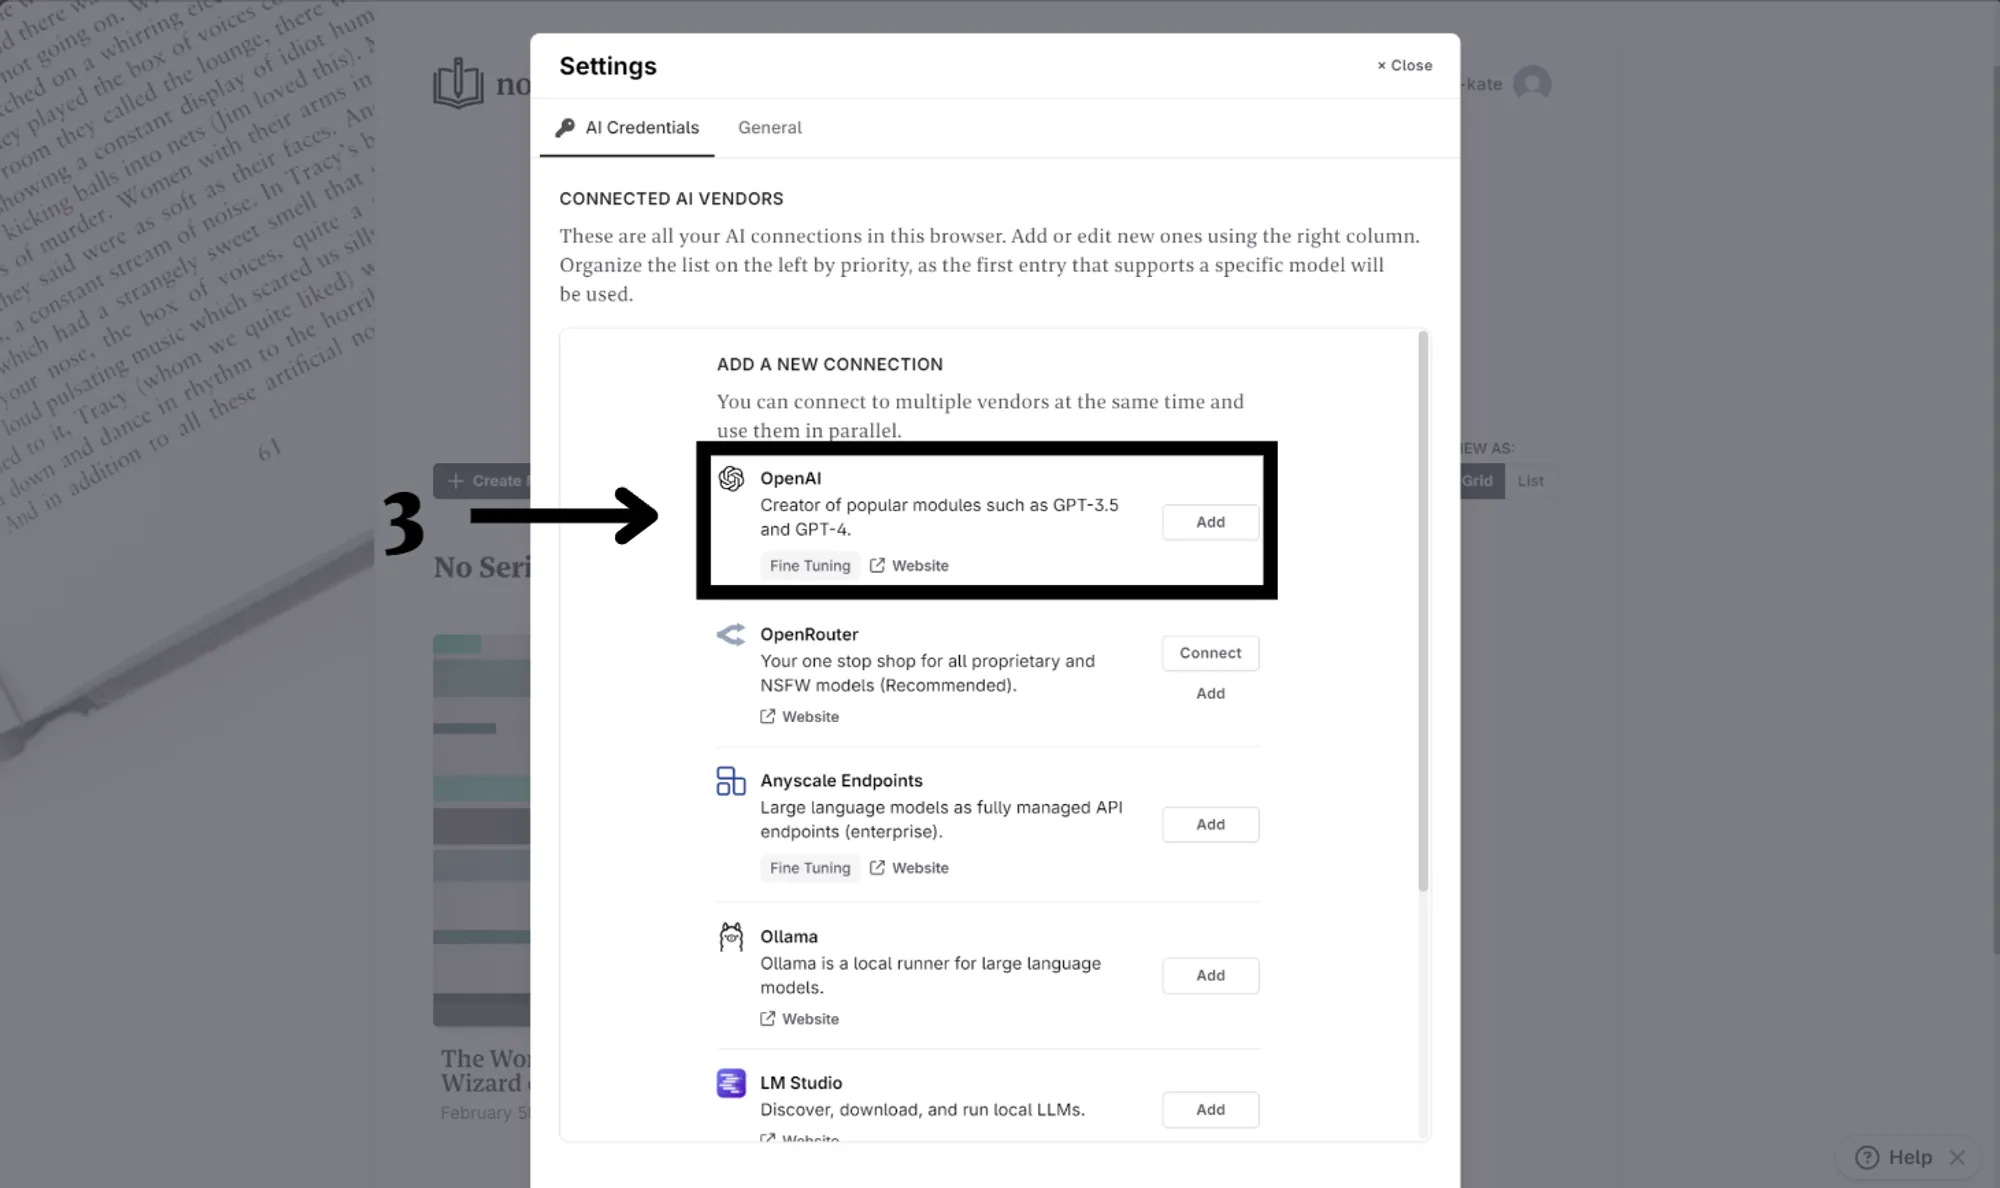Image resolution: width=2000 pixels, height=1188 pixels.
Task: Click the Ollama vendor icon
Action: 730,935
